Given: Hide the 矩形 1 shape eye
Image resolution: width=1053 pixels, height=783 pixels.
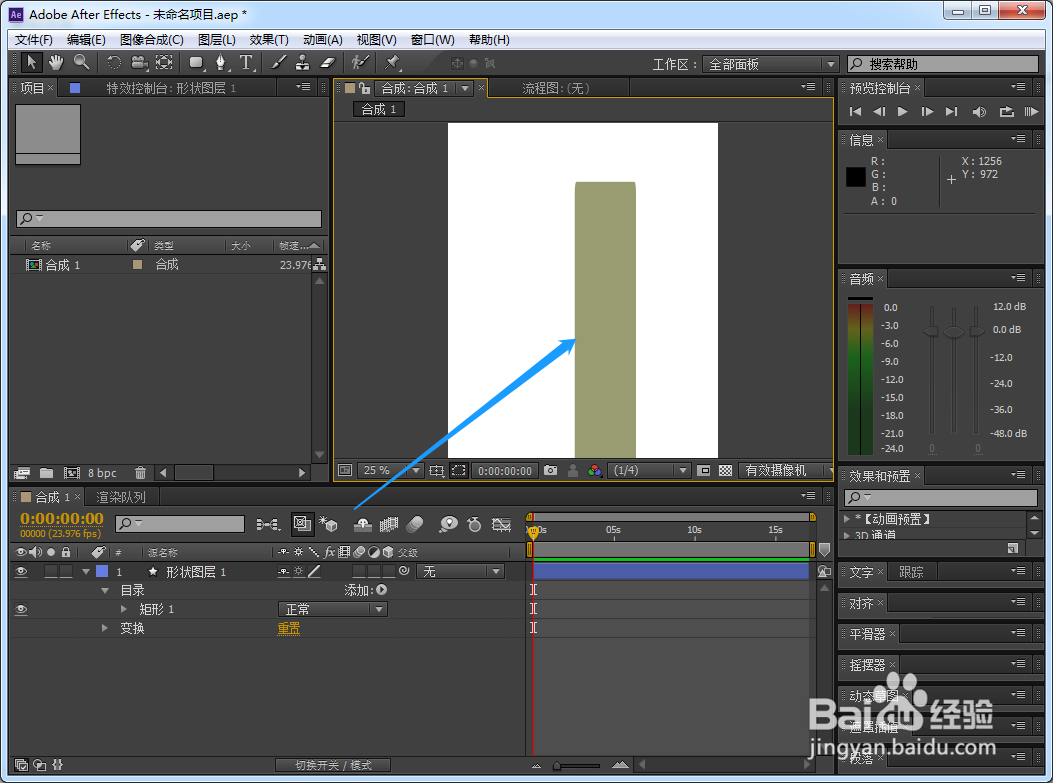Looking at the screenshot, I should [21, 609].
